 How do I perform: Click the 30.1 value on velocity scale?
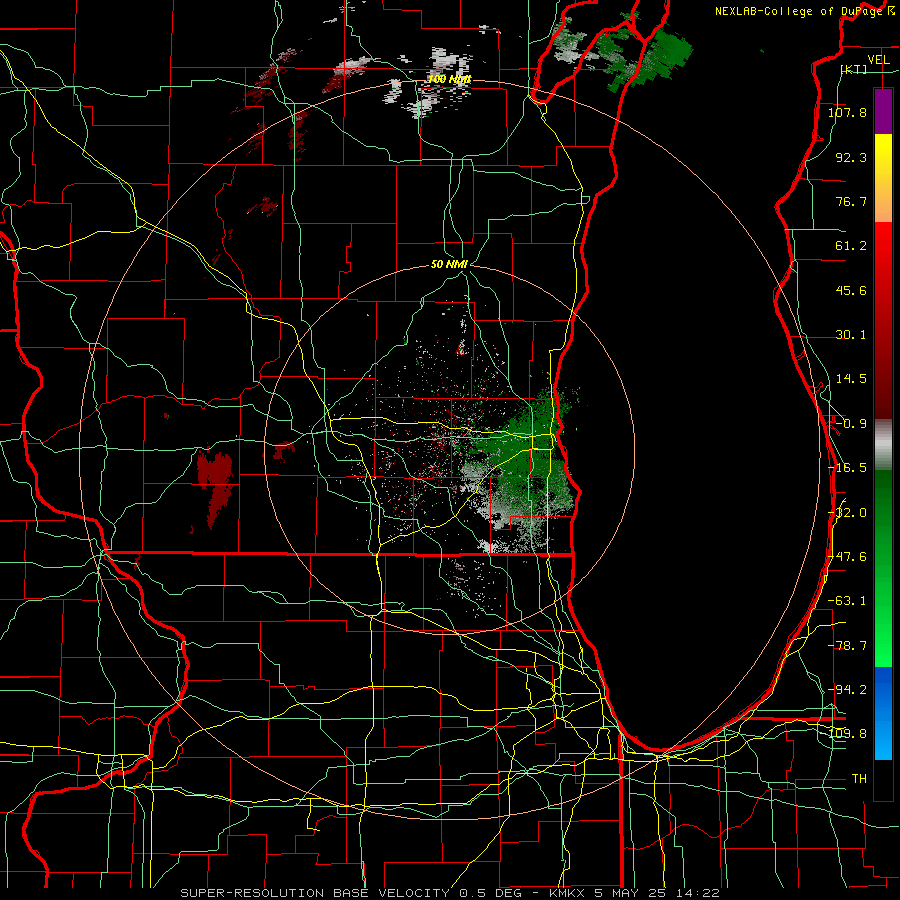tap(851, 335)
